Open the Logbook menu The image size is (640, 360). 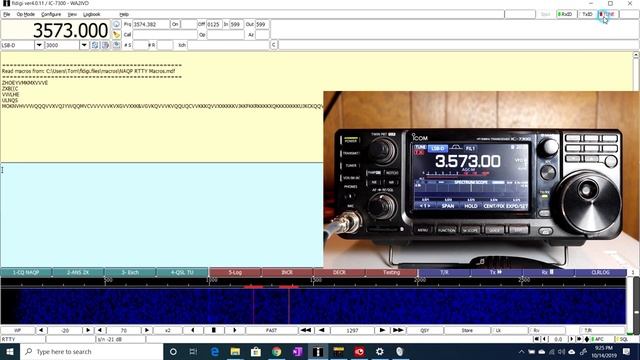click(91, 14)
